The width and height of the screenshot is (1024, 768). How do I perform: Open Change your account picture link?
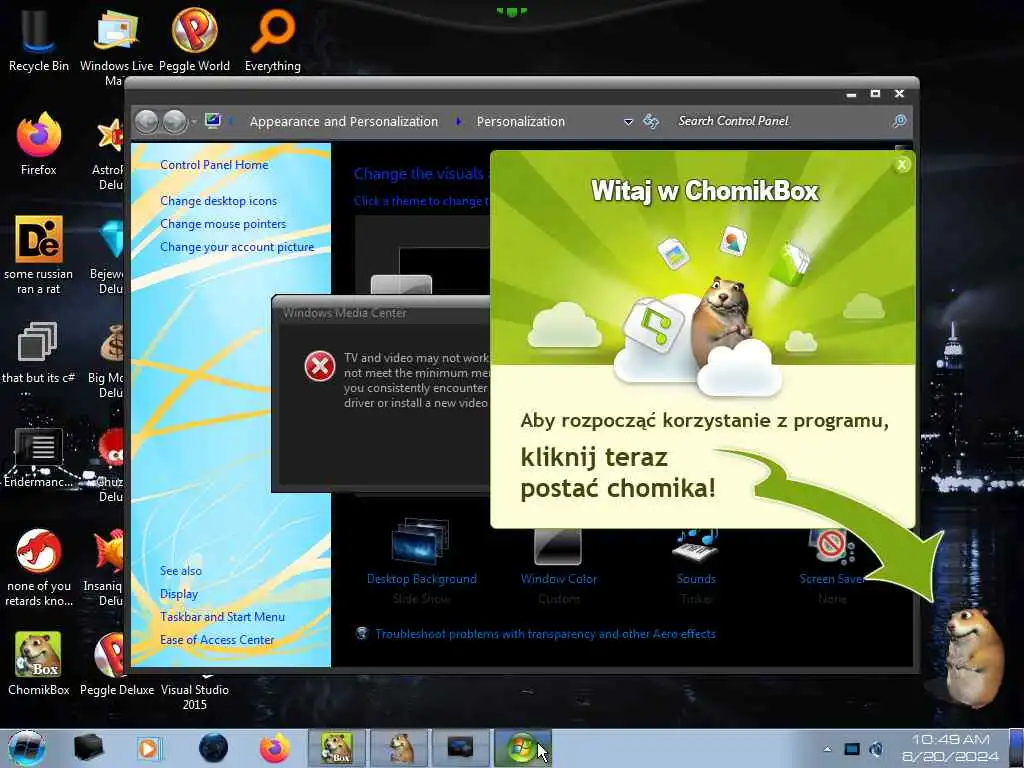click(237, 248)
